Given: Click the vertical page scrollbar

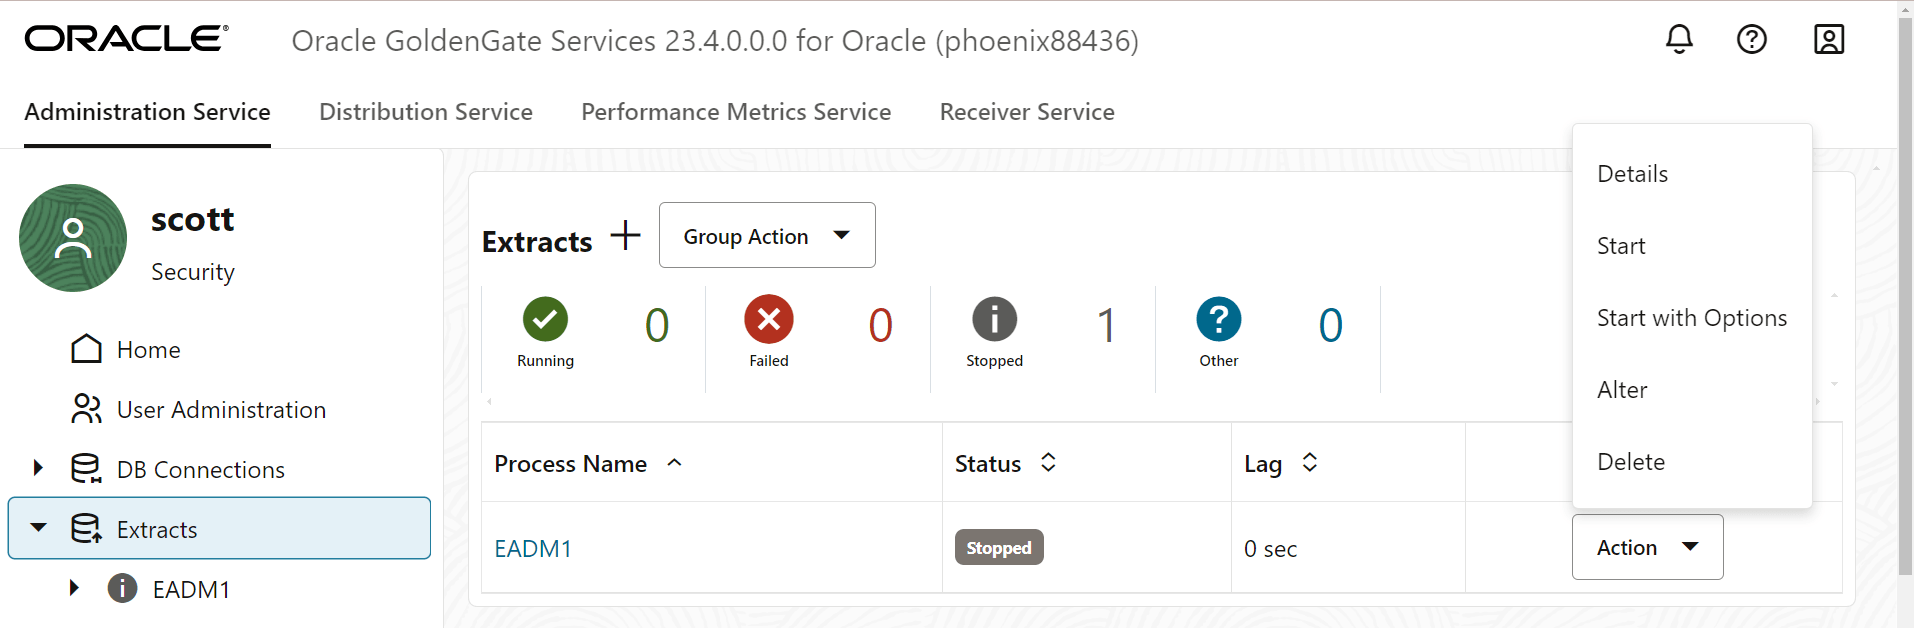Looking at the screenshot, I should (x=1905, y=300).
